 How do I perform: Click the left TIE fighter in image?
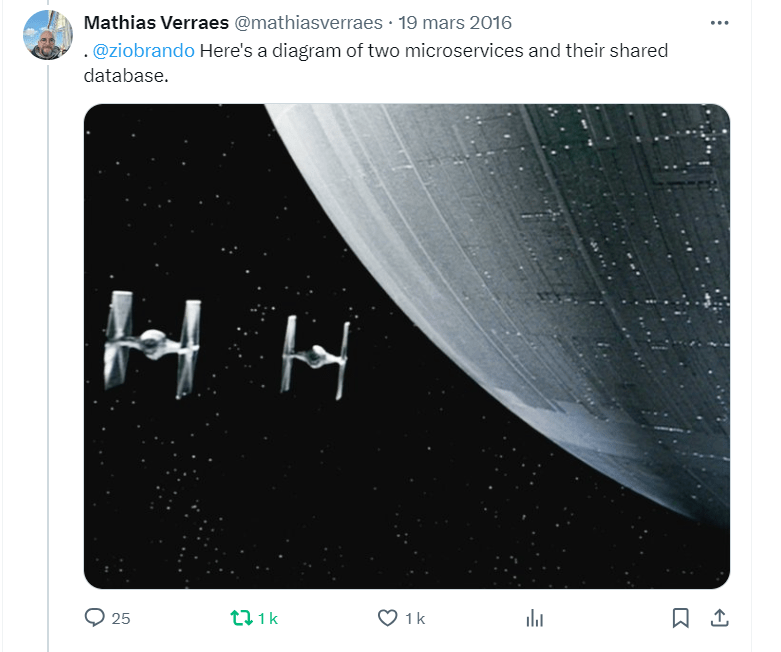coord(152,344)
